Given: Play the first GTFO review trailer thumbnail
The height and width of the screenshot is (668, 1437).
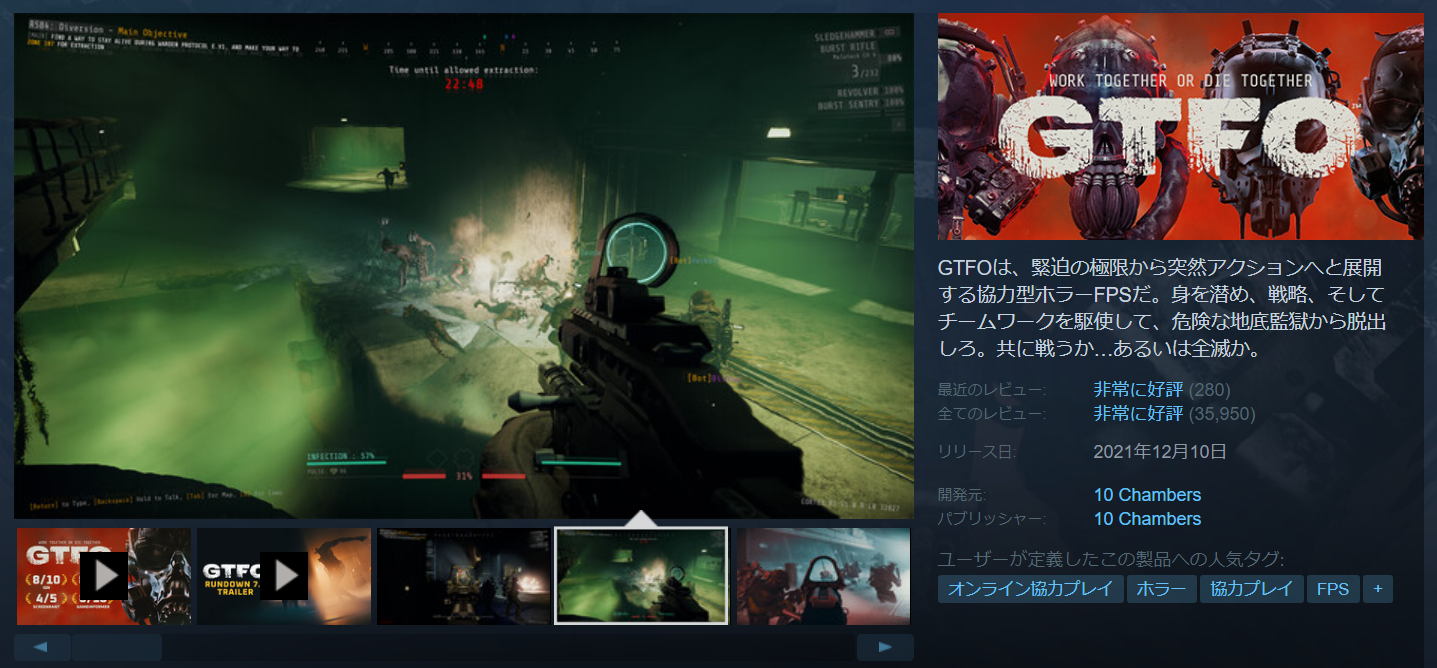Looking at the screenshot, I should (103, 576).
